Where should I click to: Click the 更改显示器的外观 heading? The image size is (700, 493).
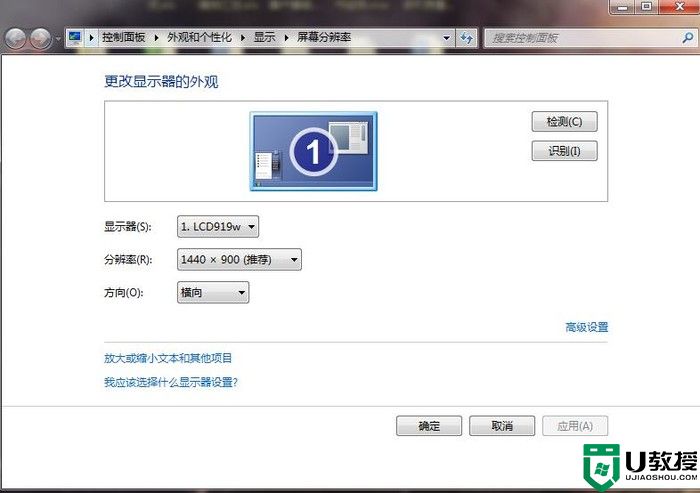(x=161, y=82)
